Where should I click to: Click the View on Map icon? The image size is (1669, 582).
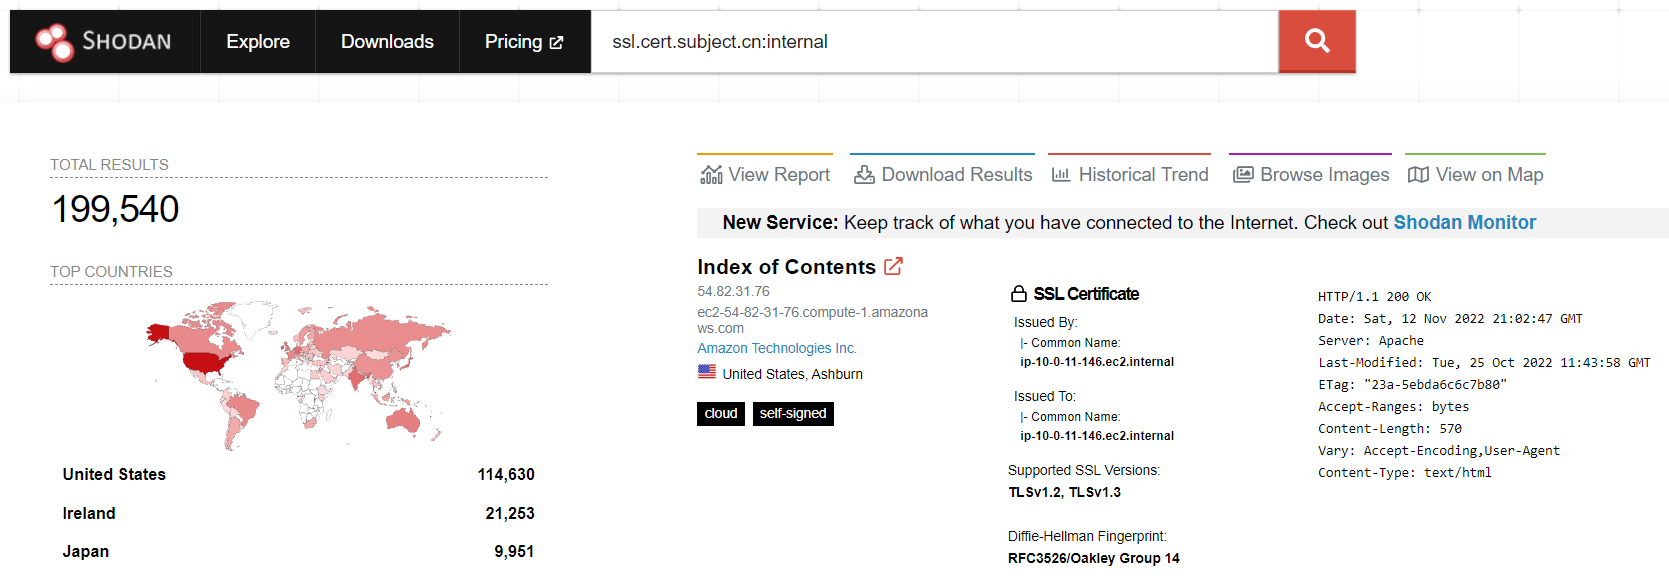click(x=1418, y=175)
